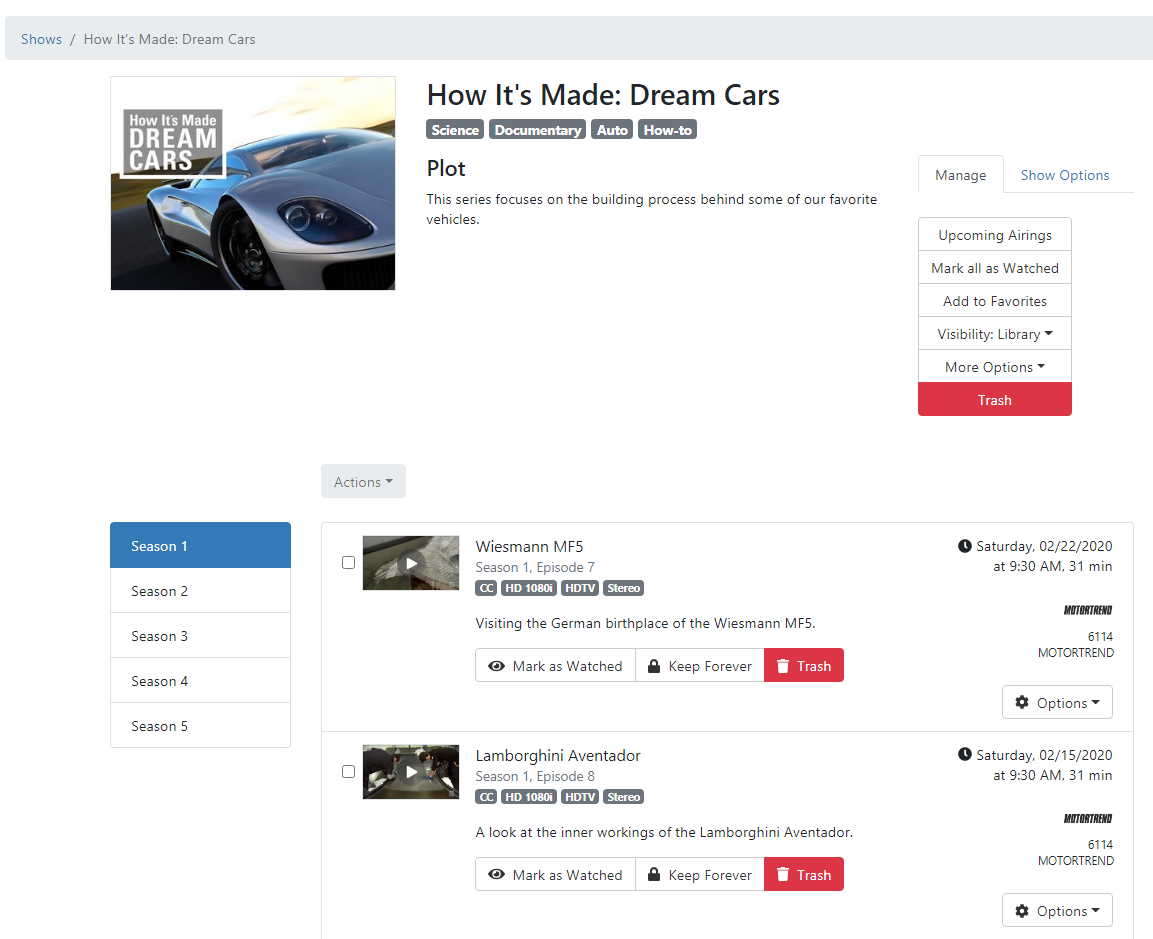The height and width of the screenshot is (939, 1153).
Task: Select Season 3 in the season list
Action: point(200,636)
